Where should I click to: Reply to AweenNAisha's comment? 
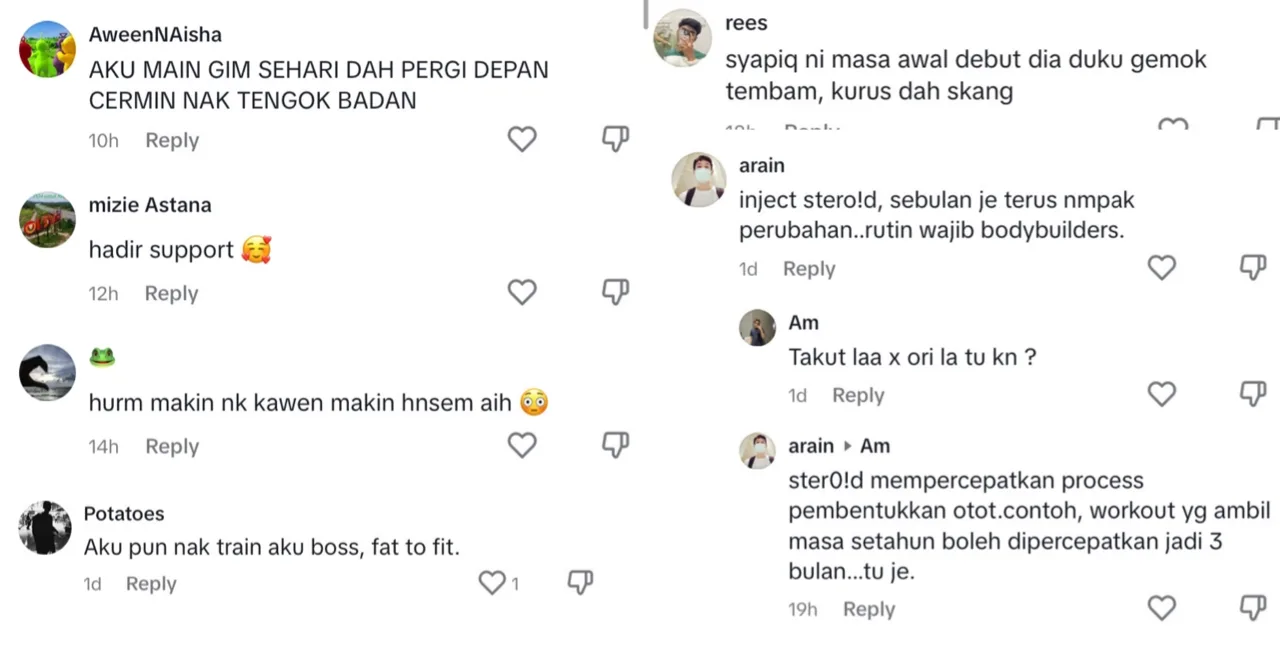[x=172, y=141]
